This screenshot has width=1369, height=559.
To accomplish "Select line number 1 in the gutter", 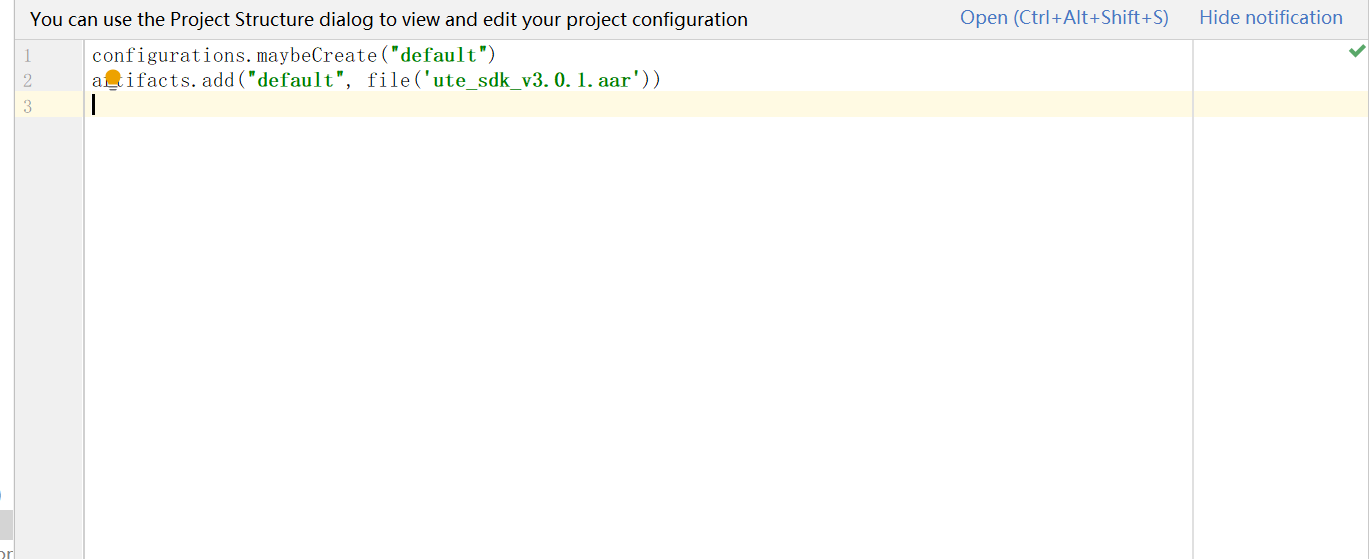I will pos(27,56).
